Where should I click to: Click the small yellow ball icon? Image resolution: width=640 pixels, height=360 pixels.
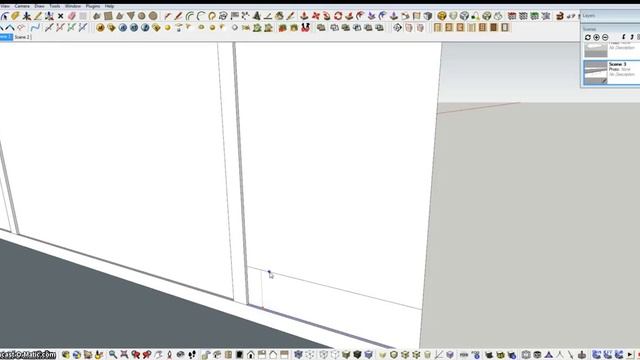[167, 28]
